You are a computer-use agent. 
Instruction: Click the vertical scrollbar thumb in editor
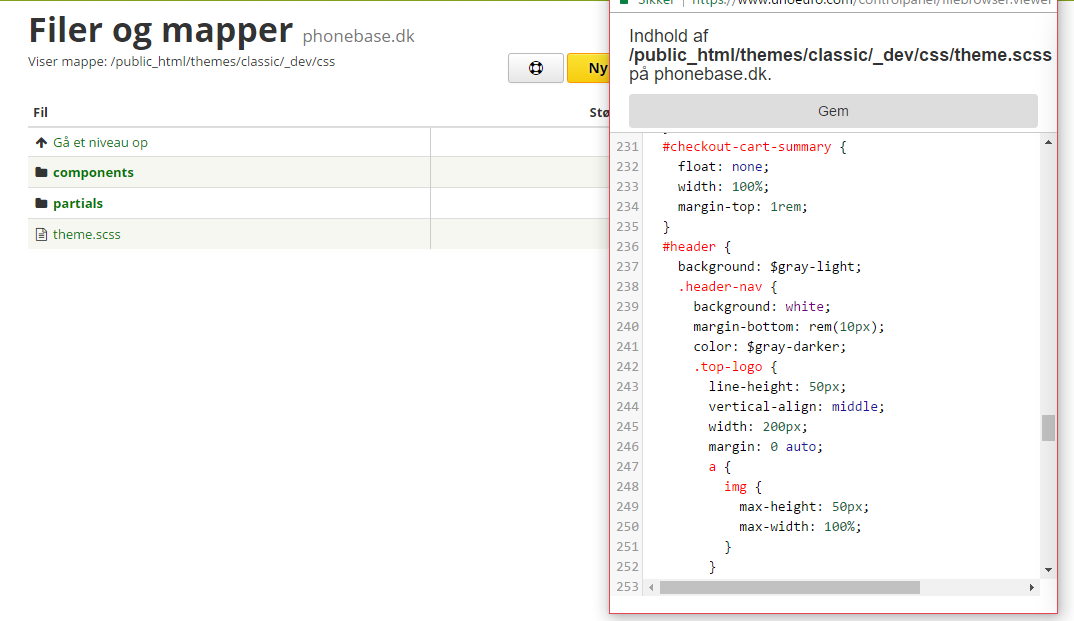point(1048,428)
